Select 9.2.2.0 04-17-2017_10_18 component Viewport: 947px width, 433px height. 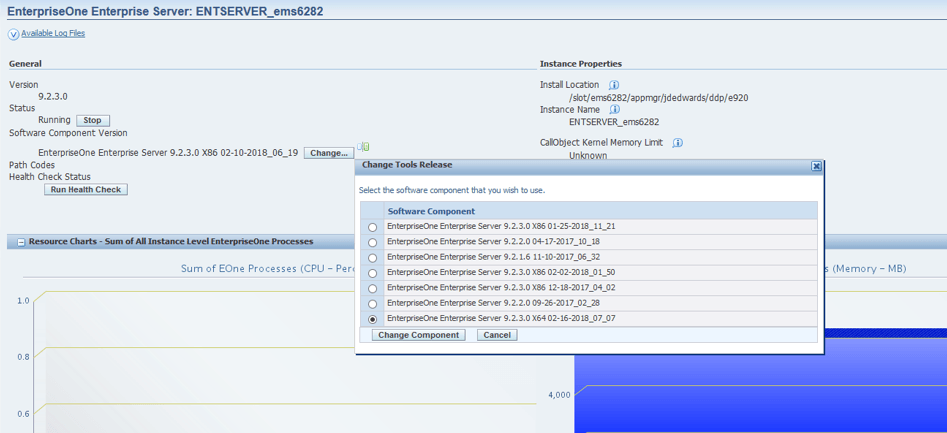coord(373,242)
